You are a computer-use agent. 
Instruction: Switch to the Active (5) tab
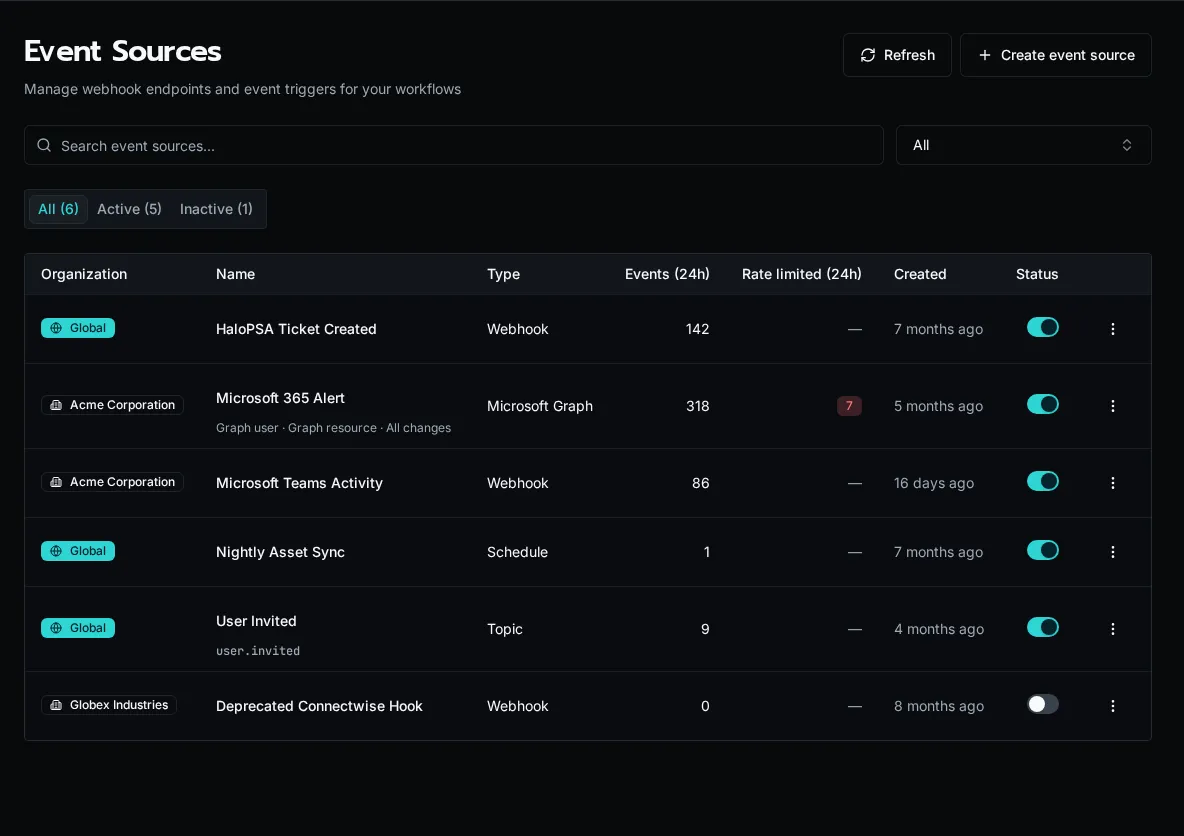click(129, 208)
